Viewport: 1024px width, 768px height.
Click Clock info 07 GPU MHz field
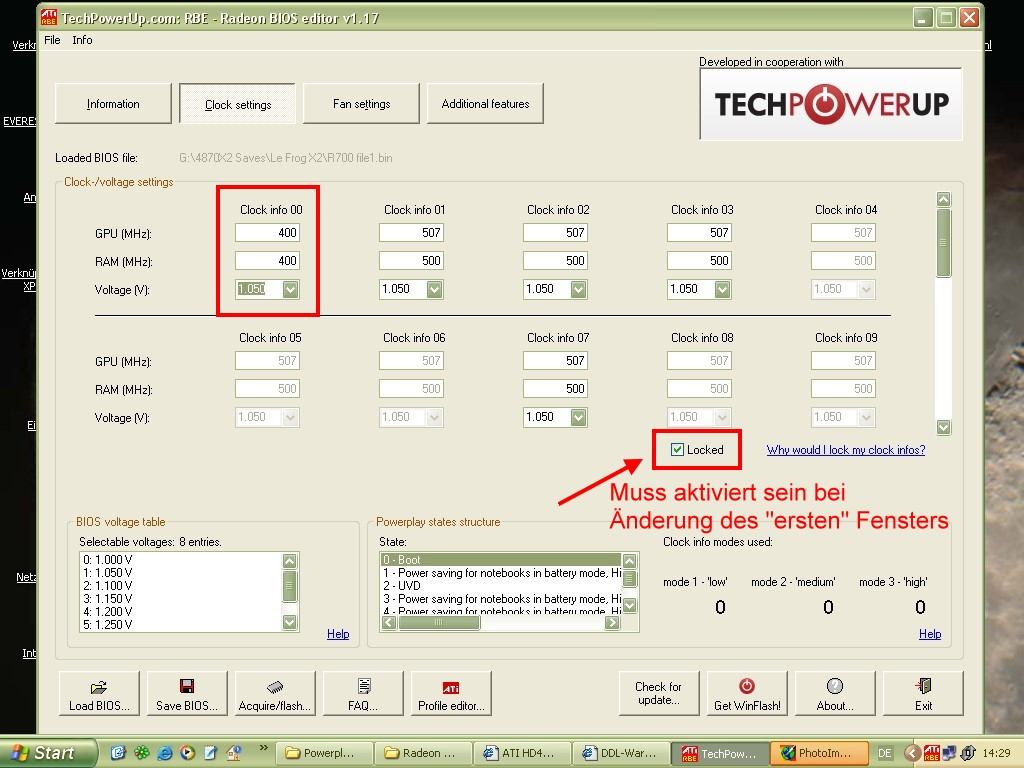(555, 360)
